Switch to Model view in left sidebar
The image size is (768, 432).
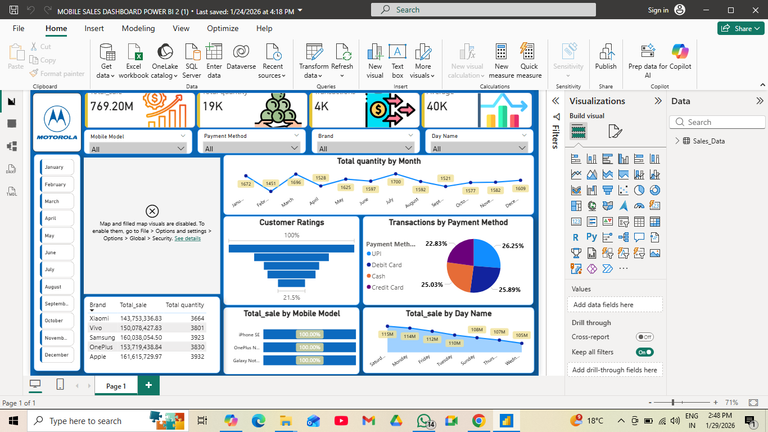coord(12,146)
